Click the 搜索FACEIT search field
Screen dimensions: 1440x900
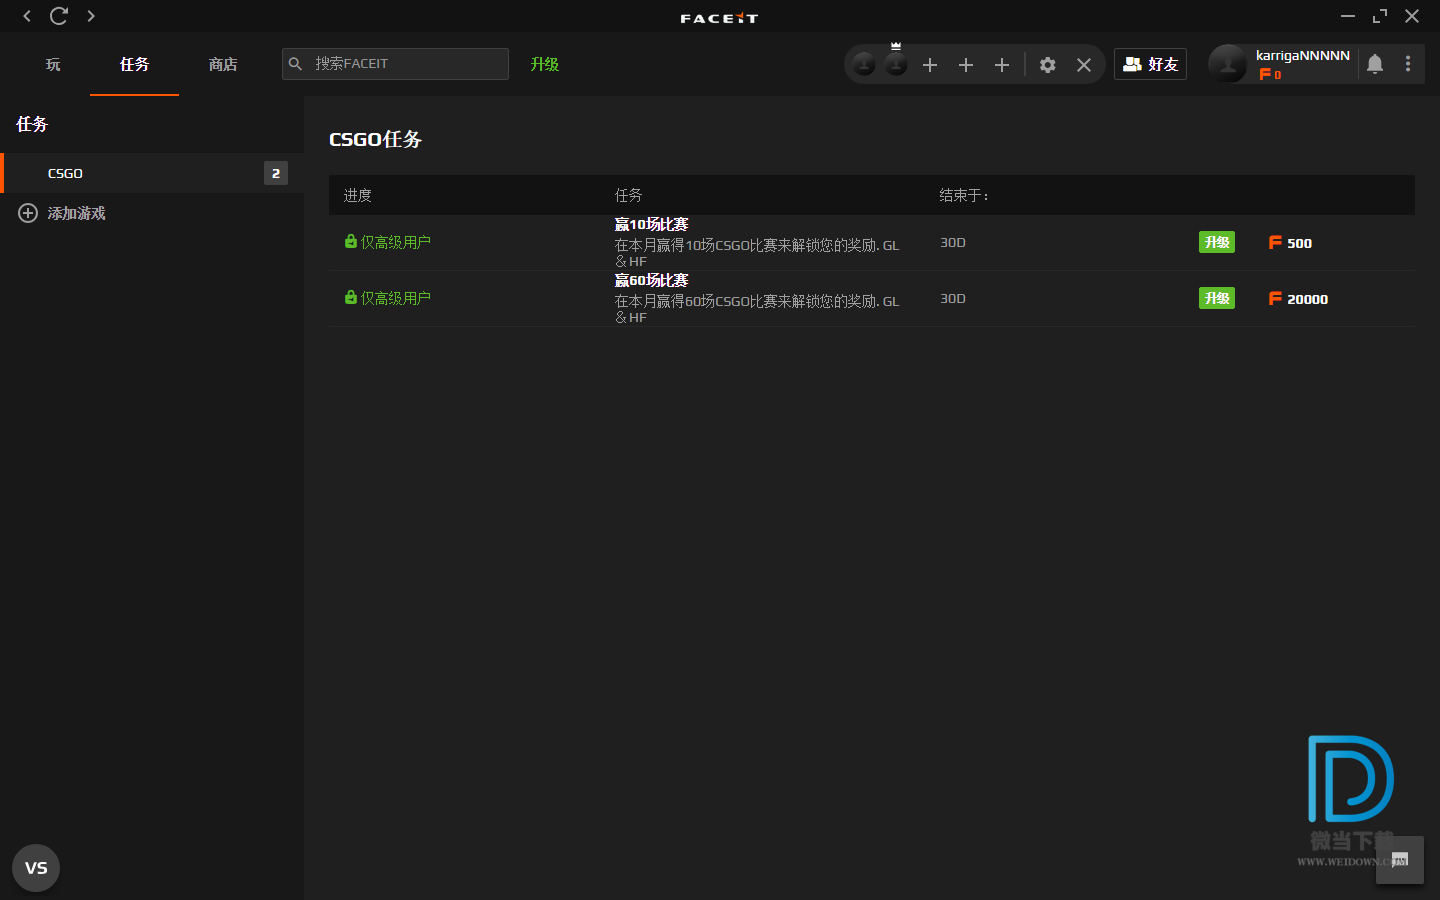pyautogui.click(x=395, y=64)
